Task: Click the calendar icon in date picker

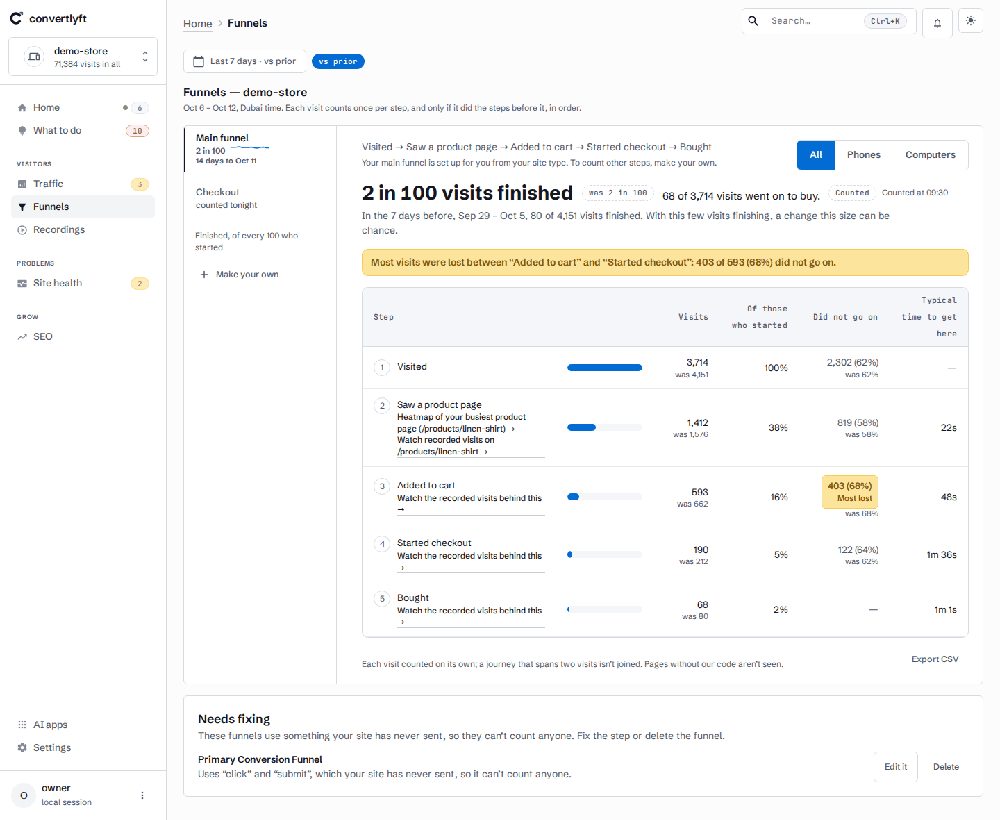Action: tap(198, 61)
